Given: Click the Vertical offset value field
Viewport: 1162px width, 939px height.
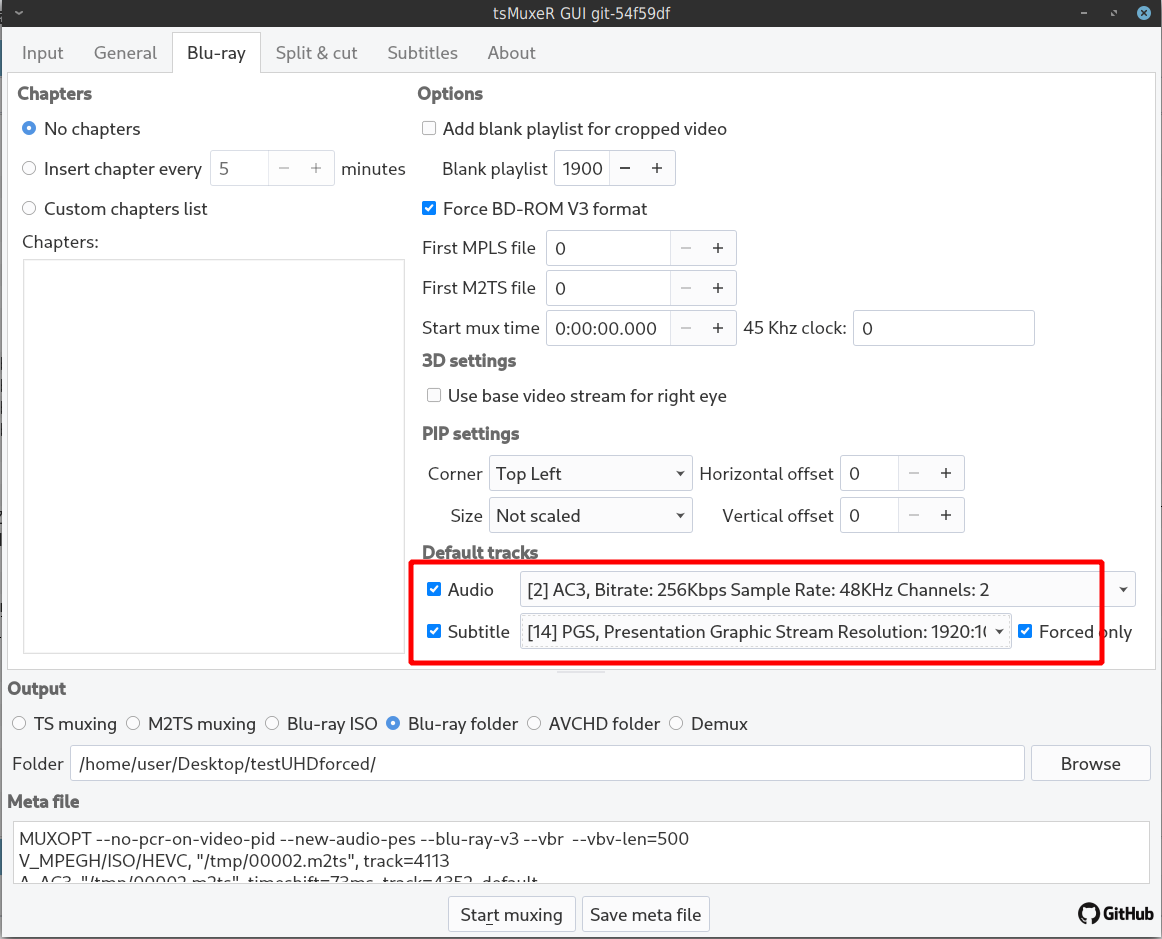Looking at the screenshot, I should coord(869,516).
